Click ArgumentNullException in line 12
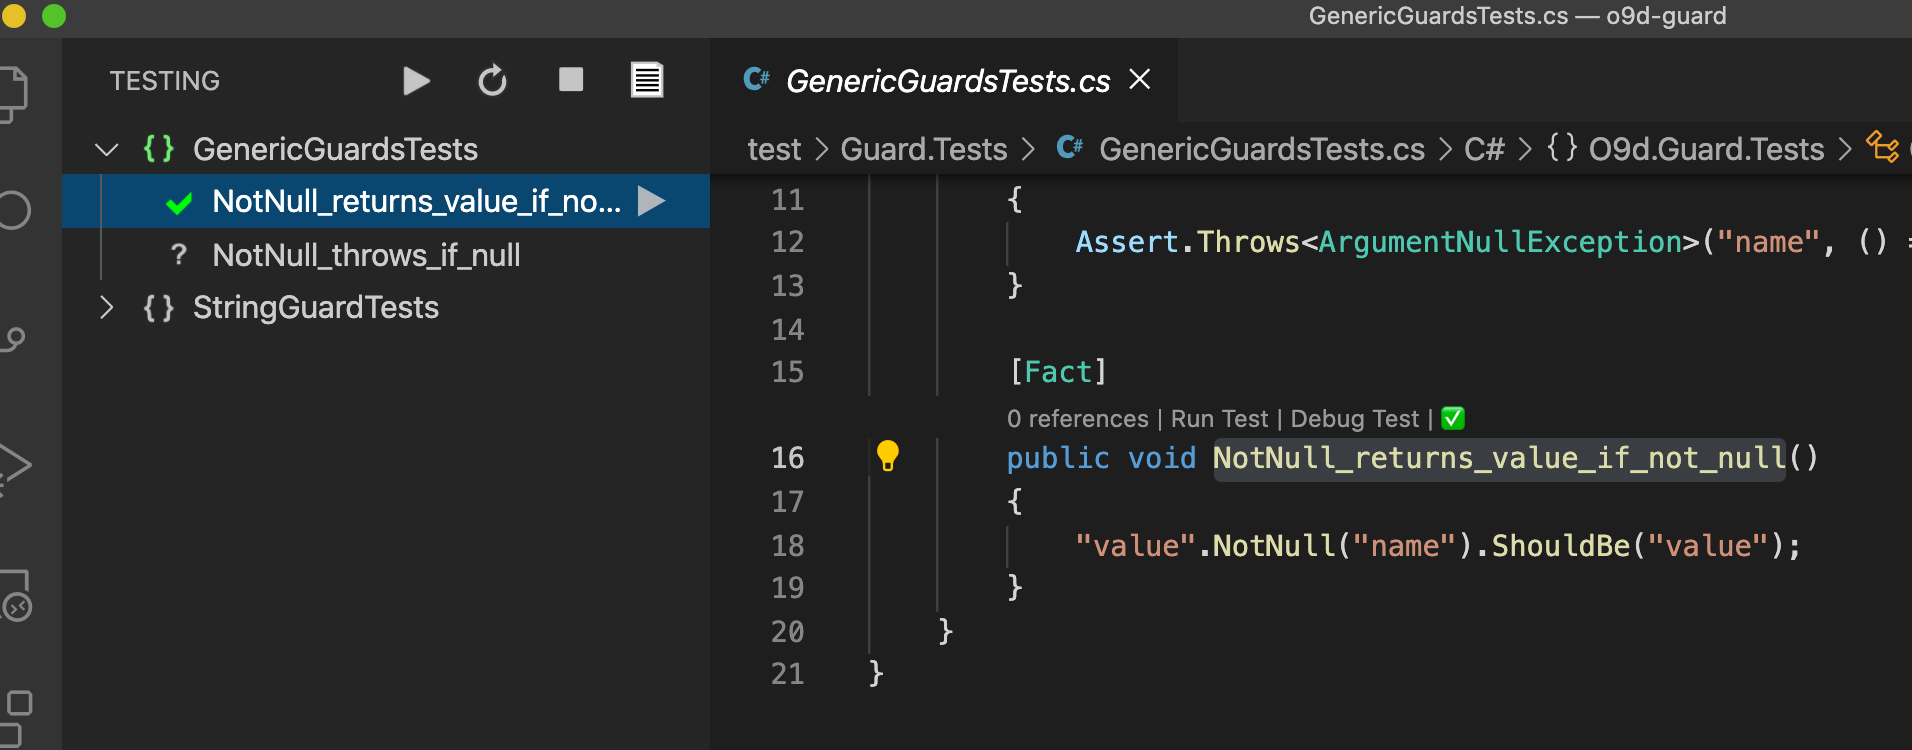 [x=1500, y=242]
